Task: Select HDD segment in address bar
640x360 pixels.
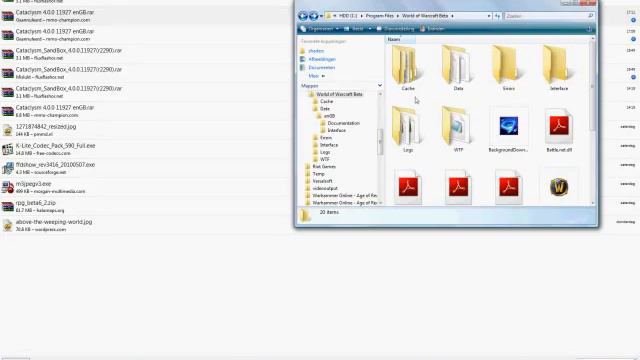Action: 348,16
